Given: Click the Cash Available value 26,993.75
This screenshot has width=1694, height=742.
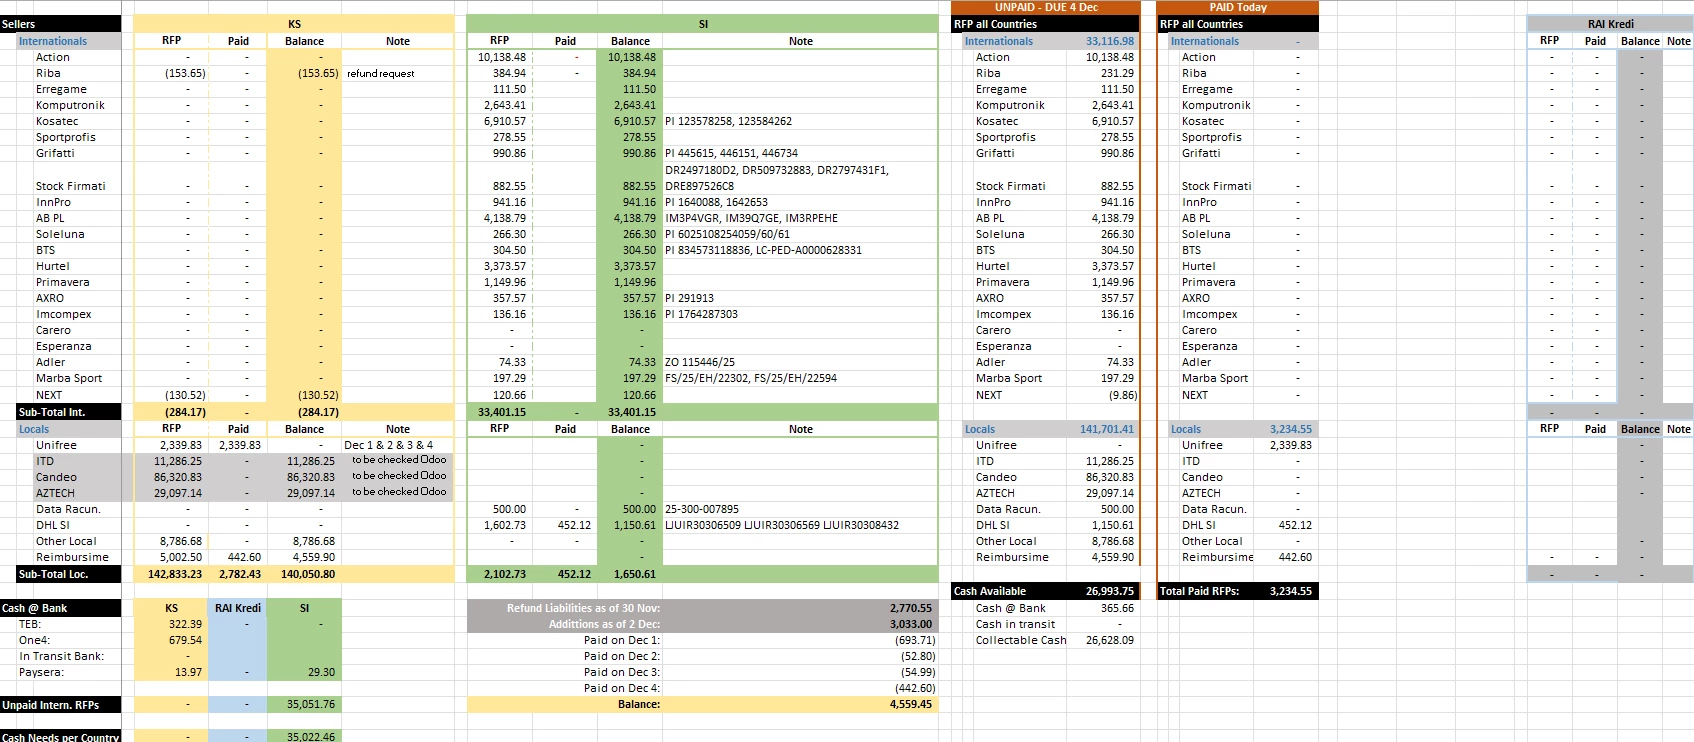Looking at the screenshot, I should (x=1110, y=591).
